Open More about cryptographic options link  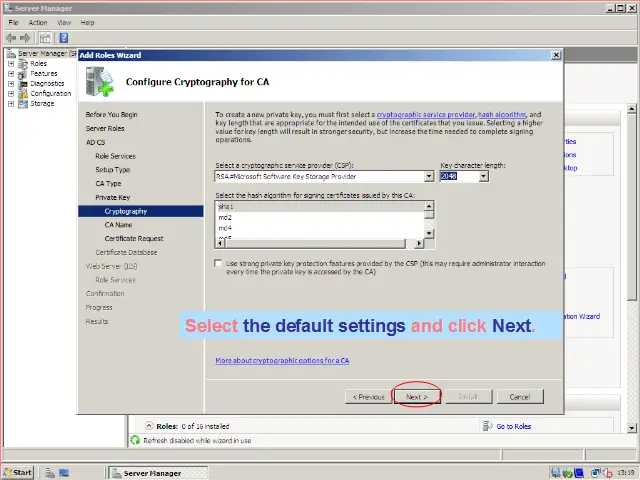click(282, 361)
